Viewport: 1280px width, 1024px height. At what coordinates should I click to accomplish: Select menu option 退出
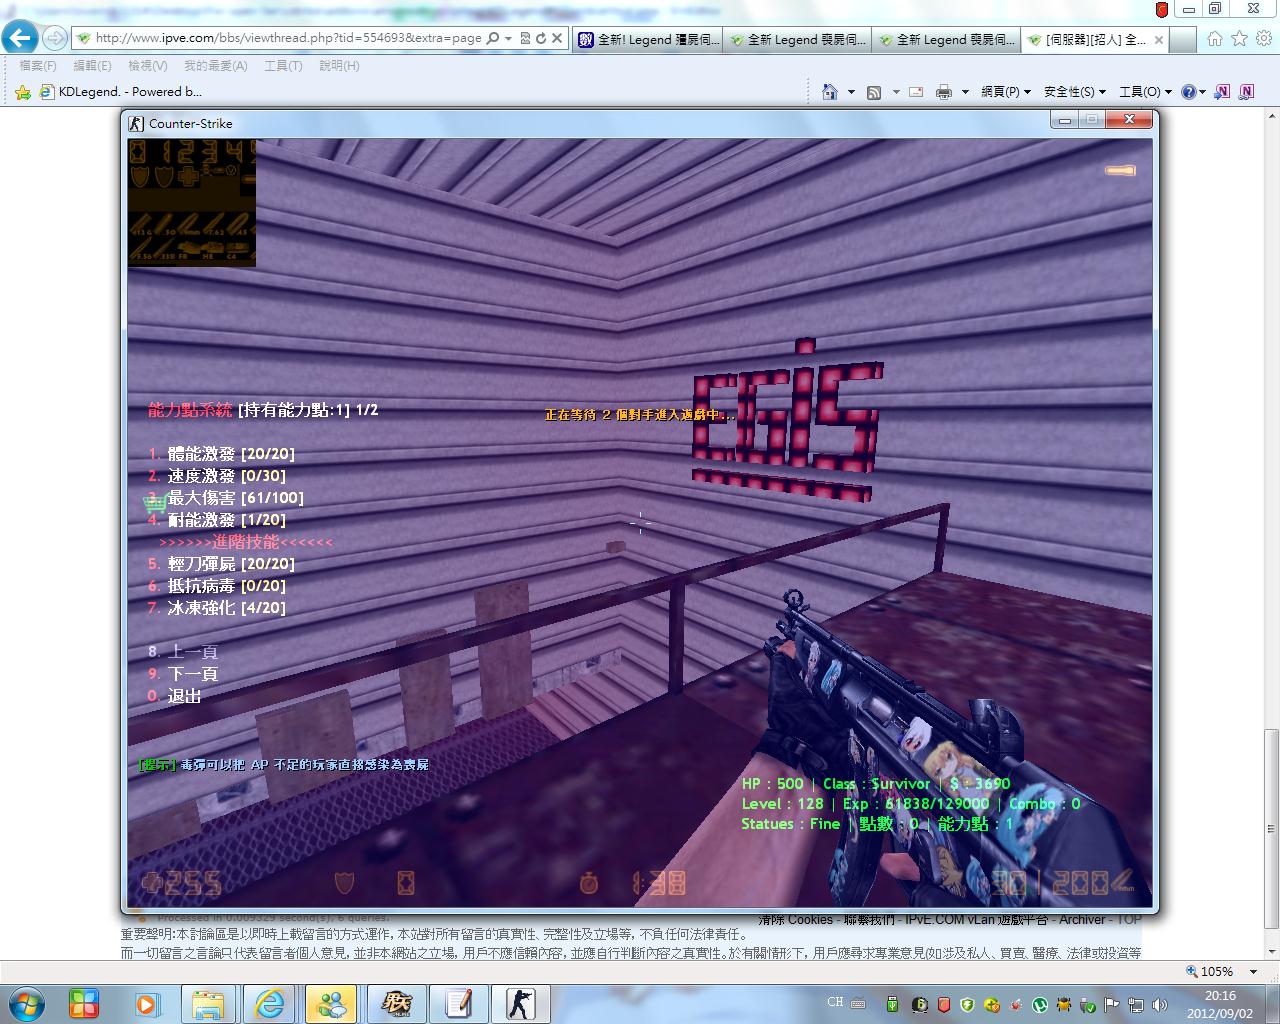(175, 696)
